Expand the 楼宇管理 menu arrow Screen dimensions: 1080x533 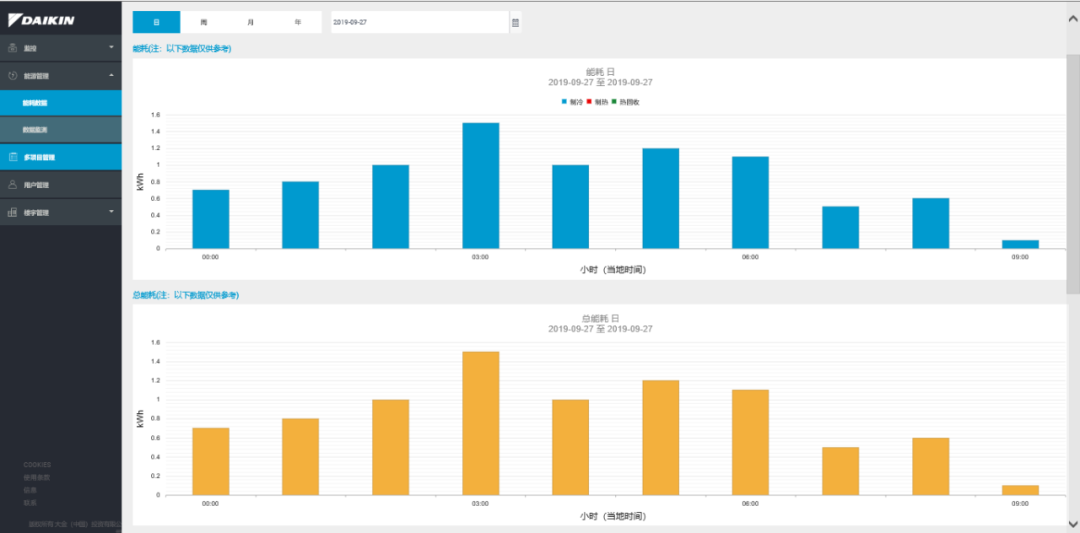(111, 211)
